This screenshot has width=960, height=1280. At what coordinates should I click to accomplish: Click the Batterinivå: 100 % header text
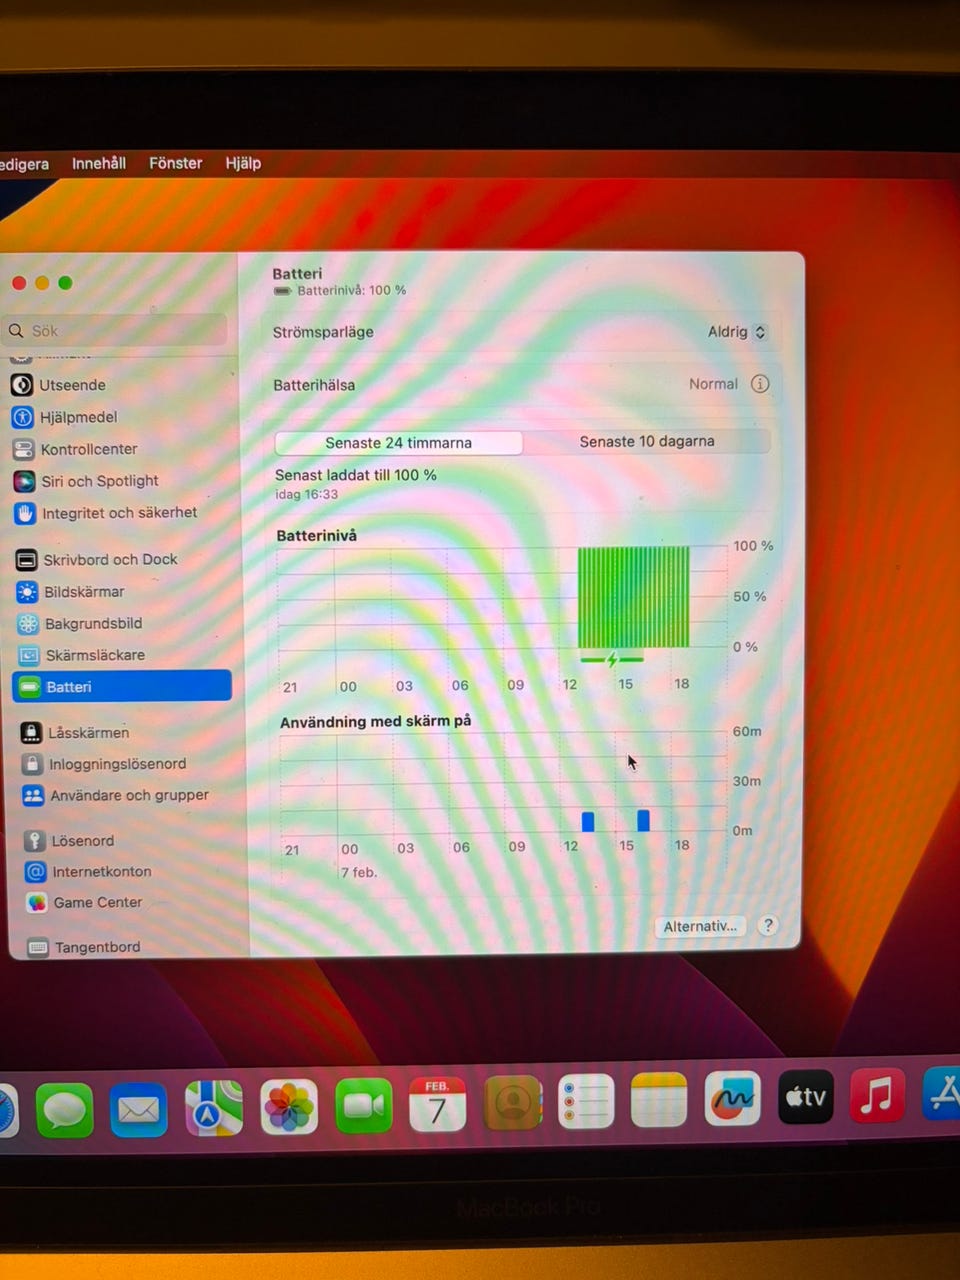point(351,290)
